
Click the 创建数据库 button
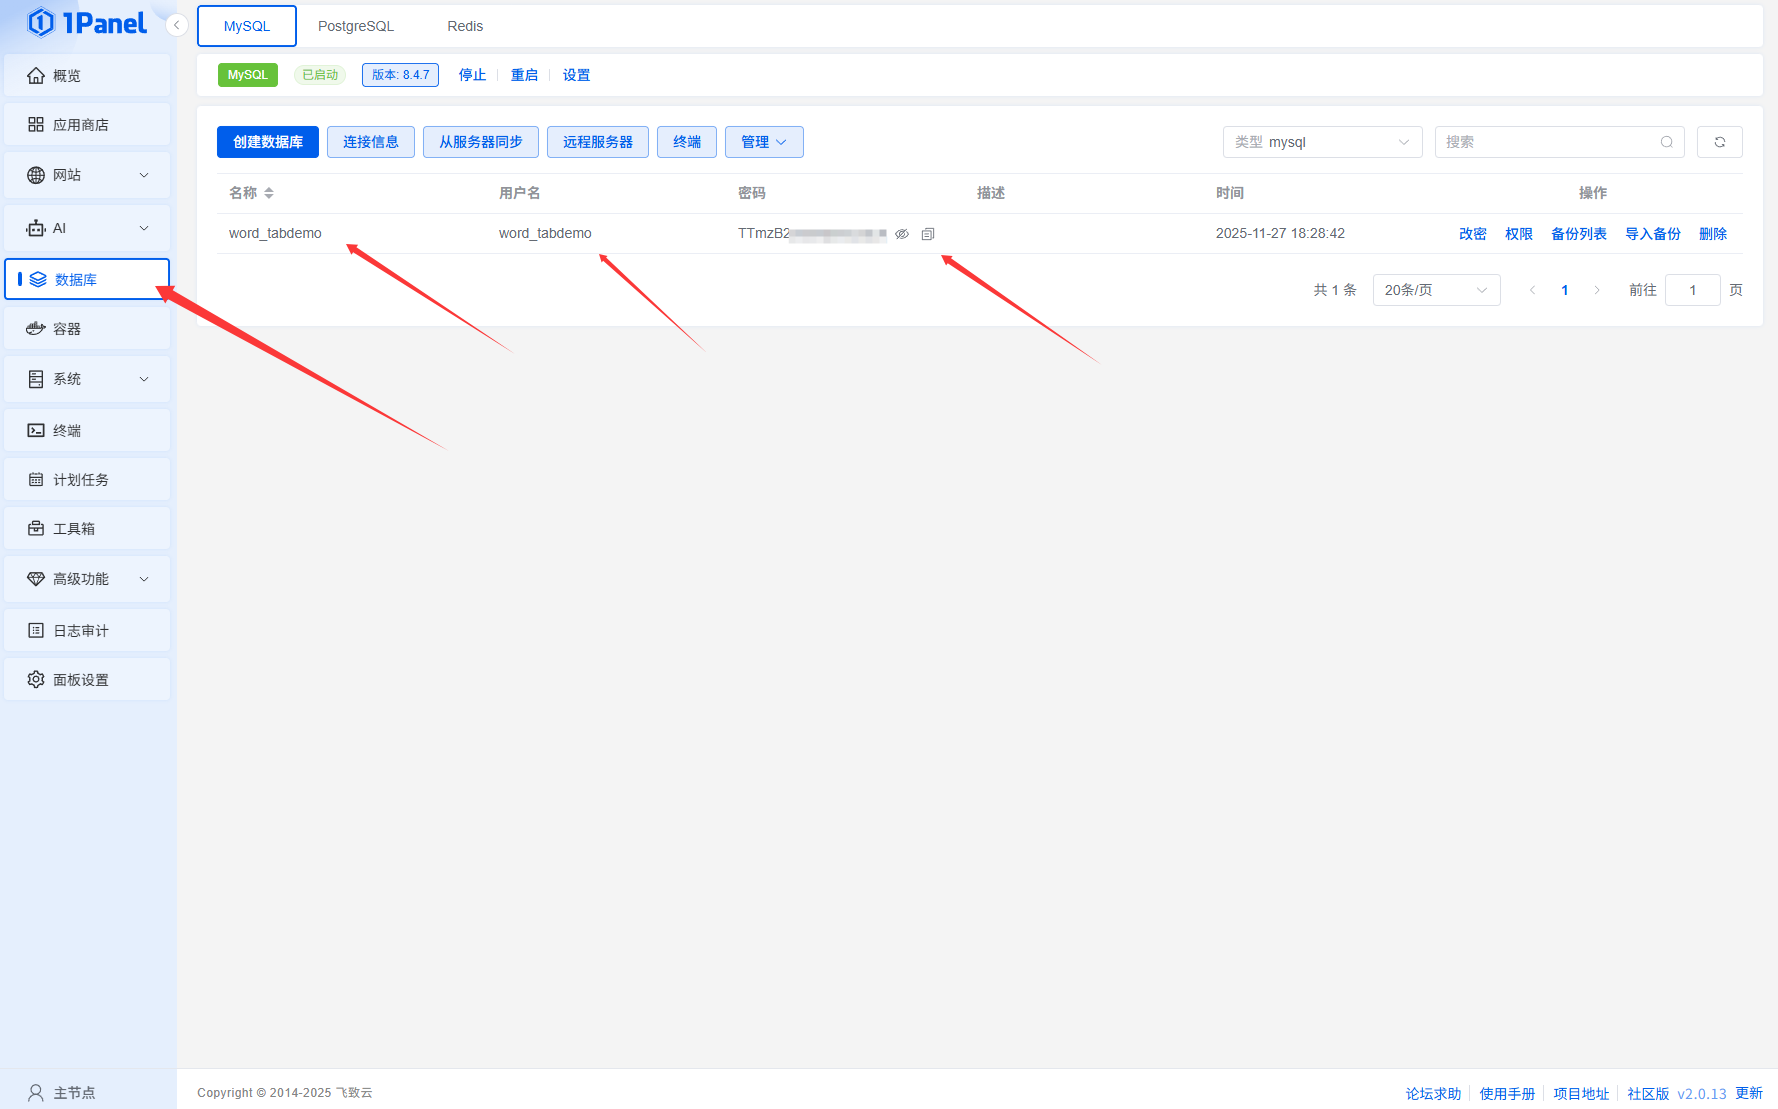(x=268, y=142)
